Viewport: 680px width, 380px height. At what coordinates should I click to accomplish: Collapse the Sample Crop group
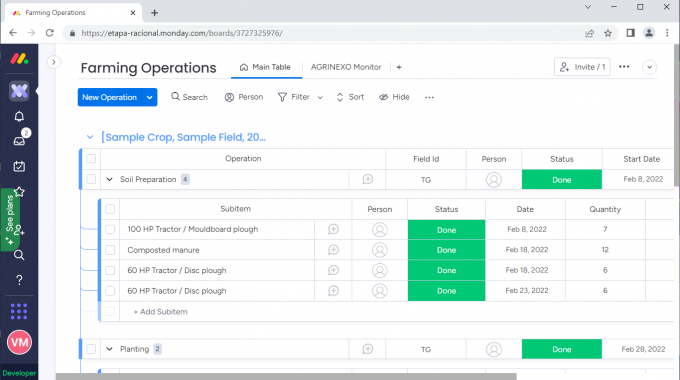[90, 137]
